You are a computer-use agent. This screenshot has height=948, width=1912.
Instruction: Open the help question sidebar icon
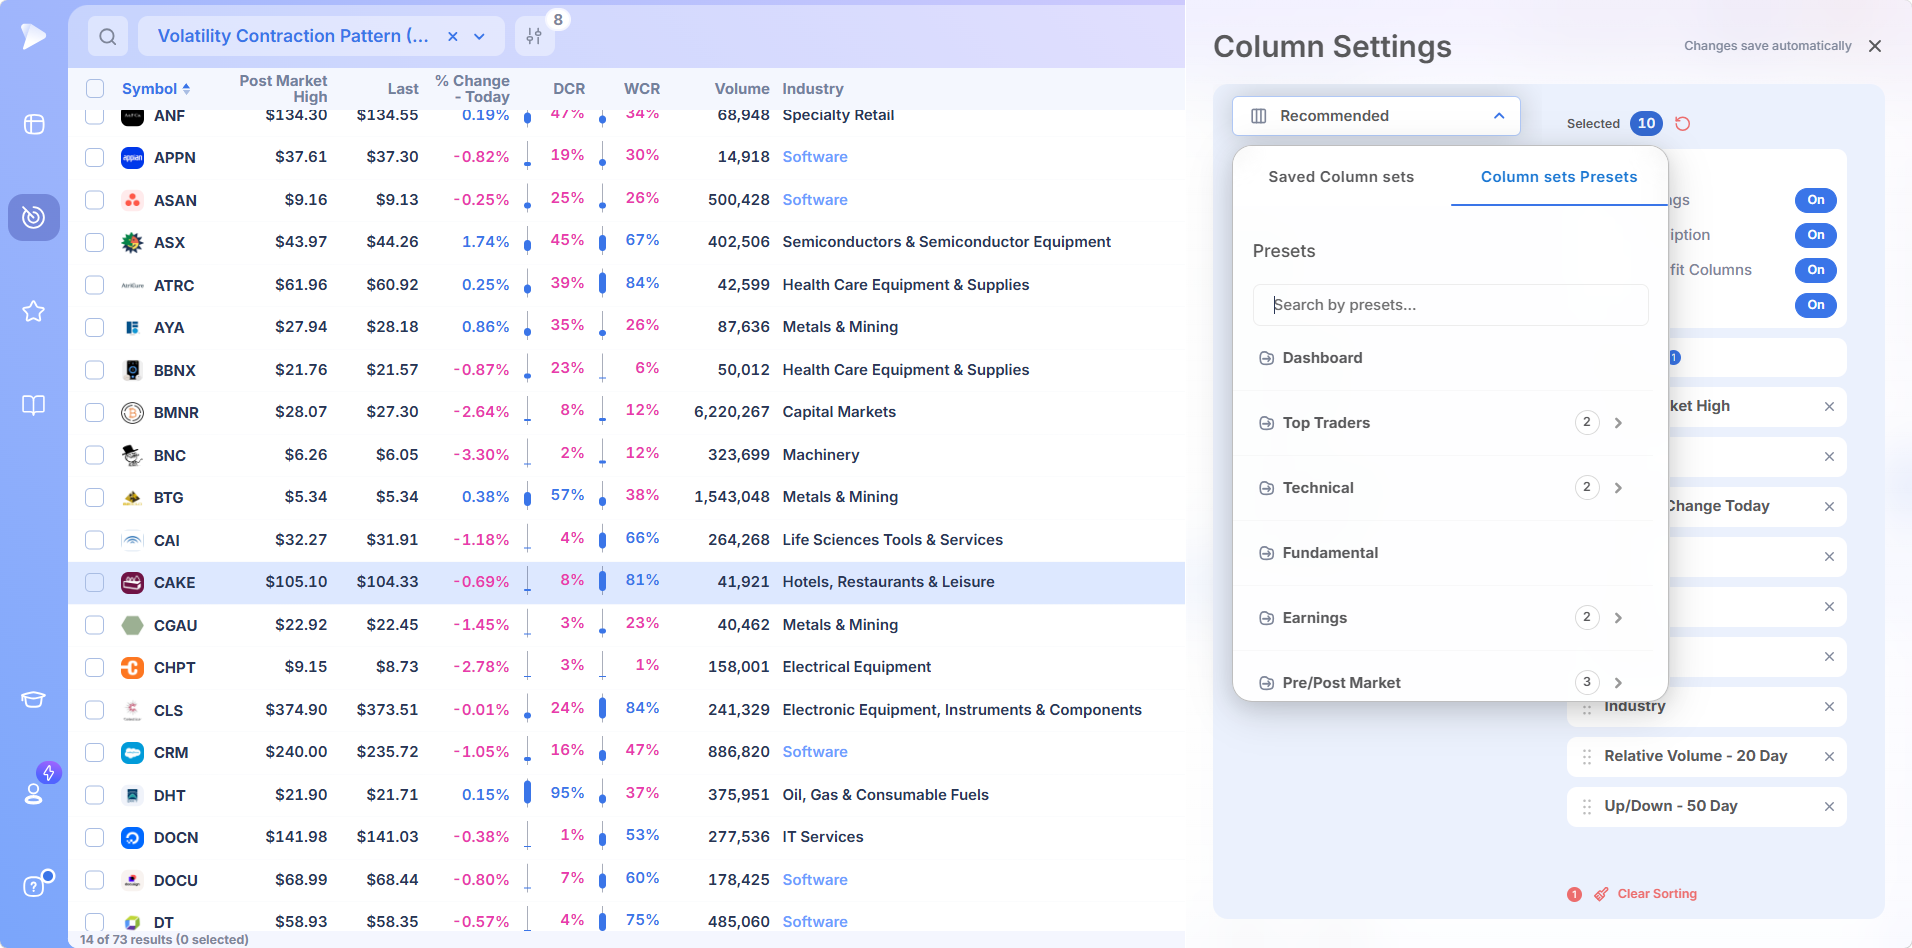click(x=34, y=886)
